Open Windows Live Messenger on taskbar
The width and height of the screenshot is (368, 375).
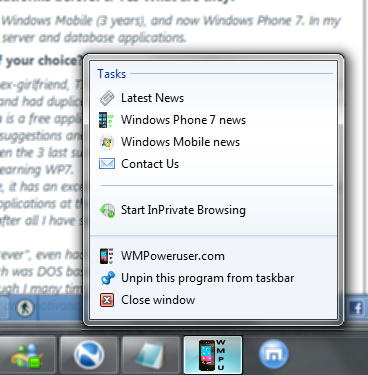point(27,355)
